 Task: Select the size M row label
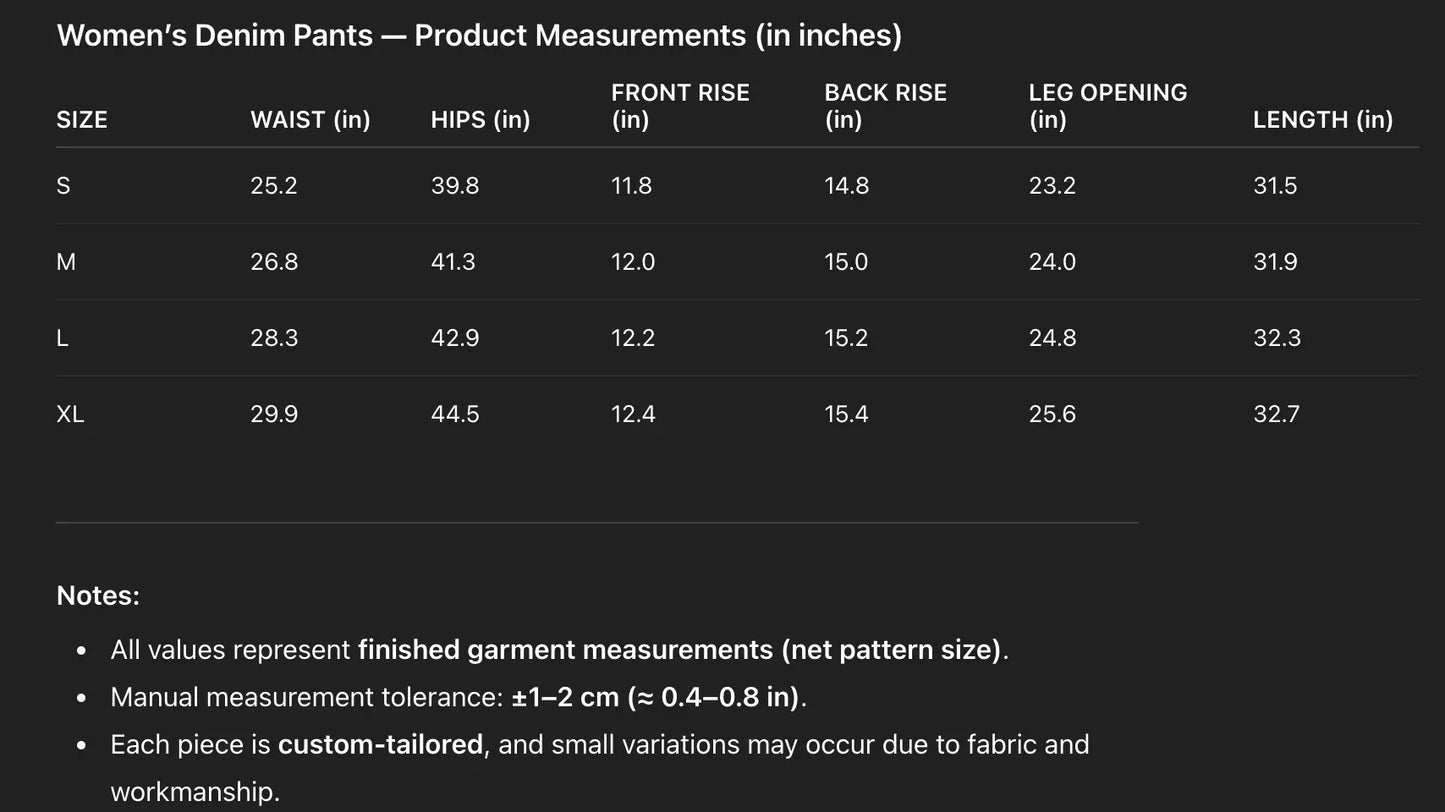tap(66, 262)
